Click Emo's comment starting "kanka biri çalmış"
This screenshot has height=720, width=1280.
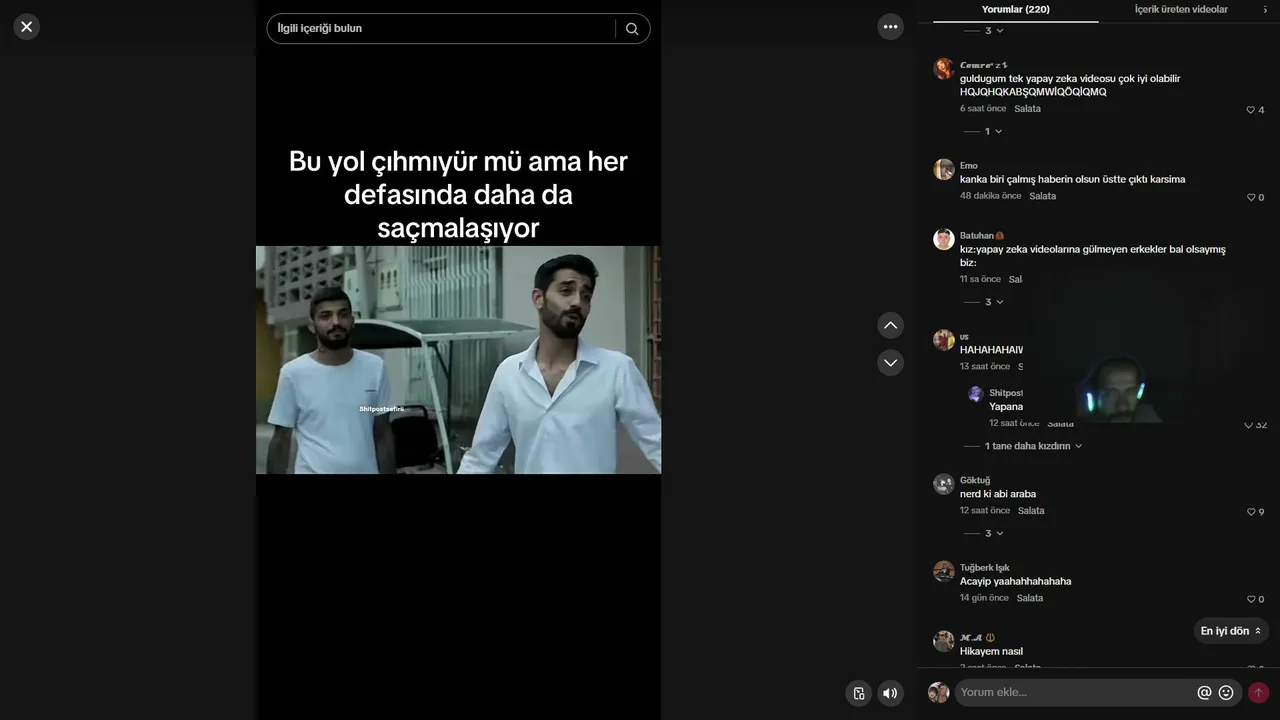pyautogui.click(x=1073, y=180)
